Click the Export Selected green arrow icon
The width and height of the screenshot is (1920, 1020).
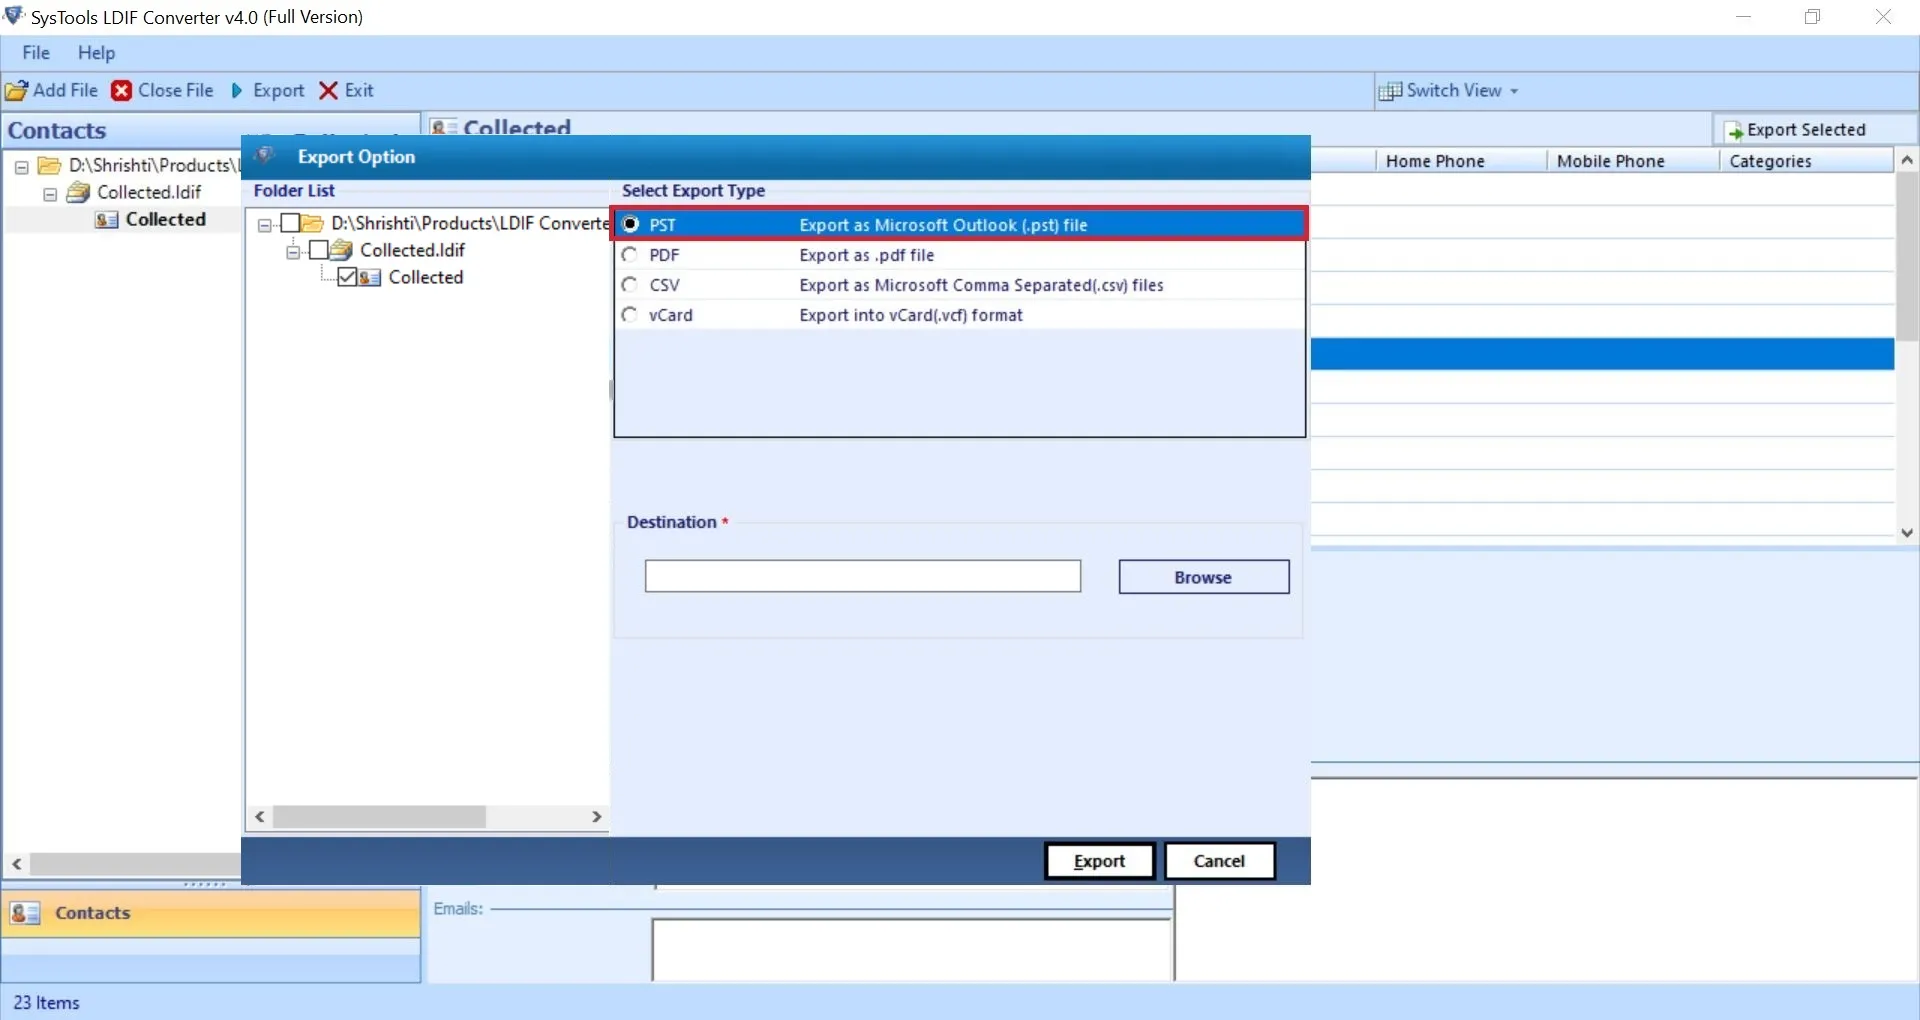click(1735, 131)
